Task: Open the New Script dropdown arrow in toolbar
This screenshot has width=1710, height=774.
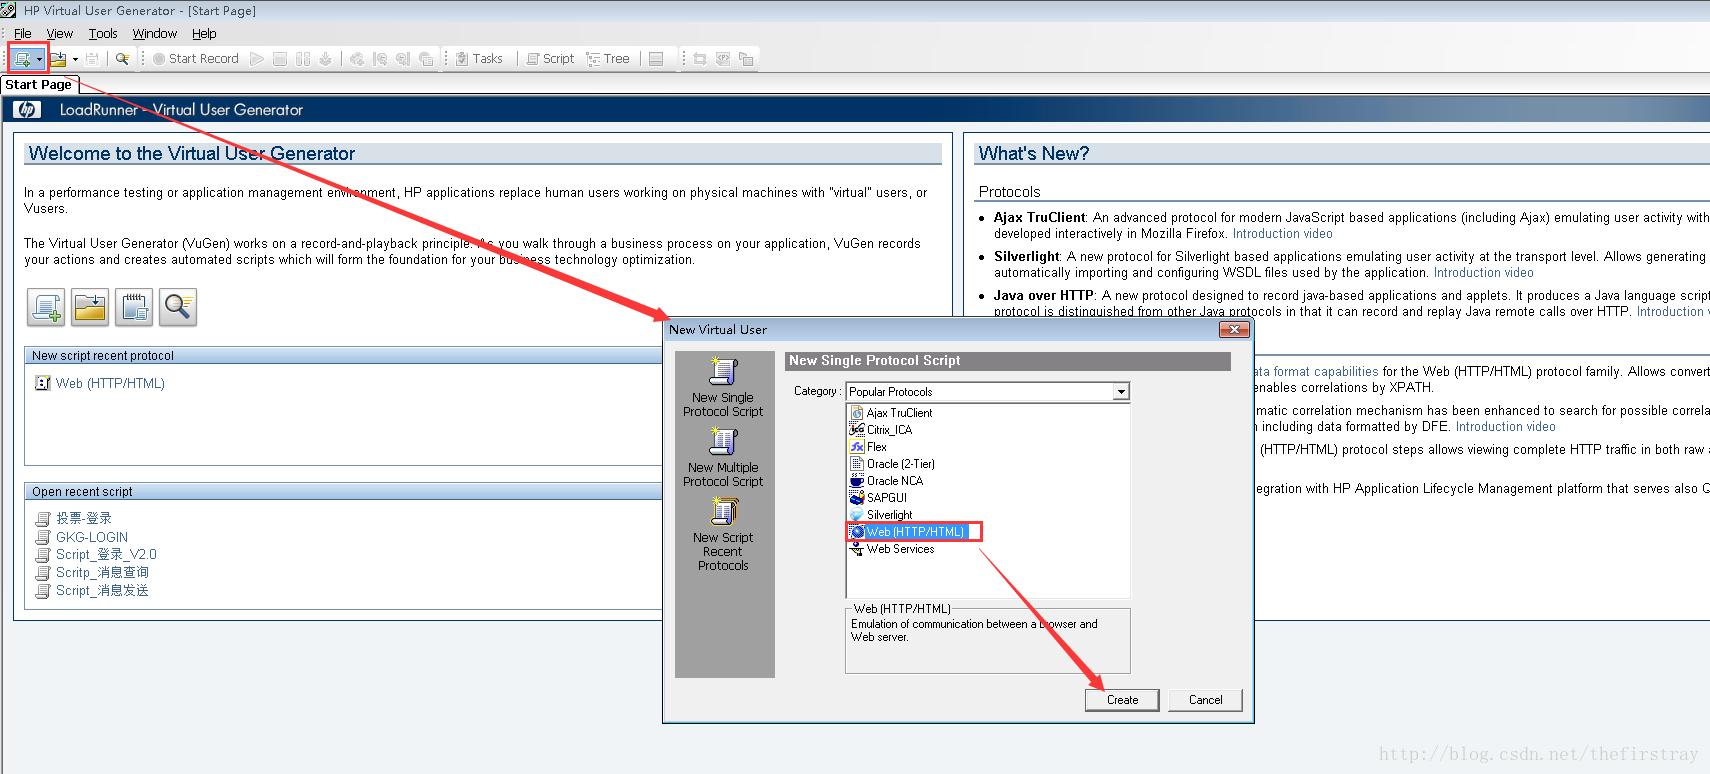Action: (x=39, y=59)
